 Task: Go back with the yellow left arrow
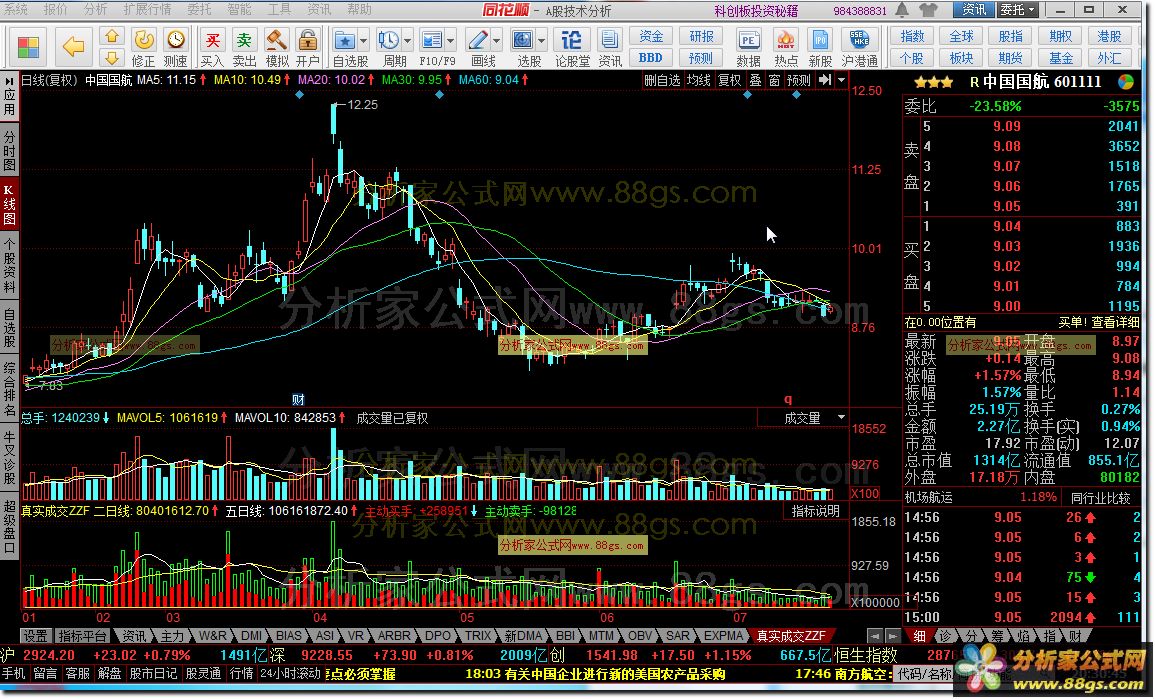[x=73, y=47]
